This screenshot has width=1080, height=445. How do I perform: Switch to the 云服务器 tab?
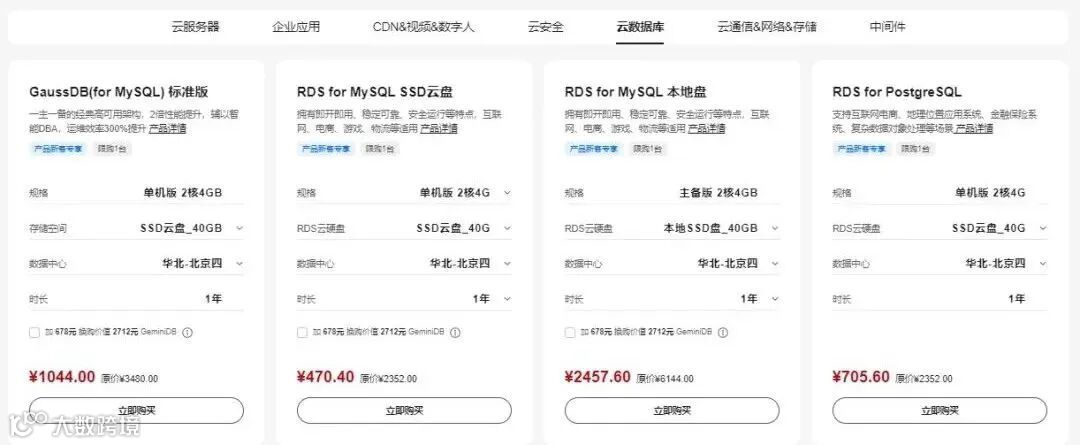coord(195,27)
